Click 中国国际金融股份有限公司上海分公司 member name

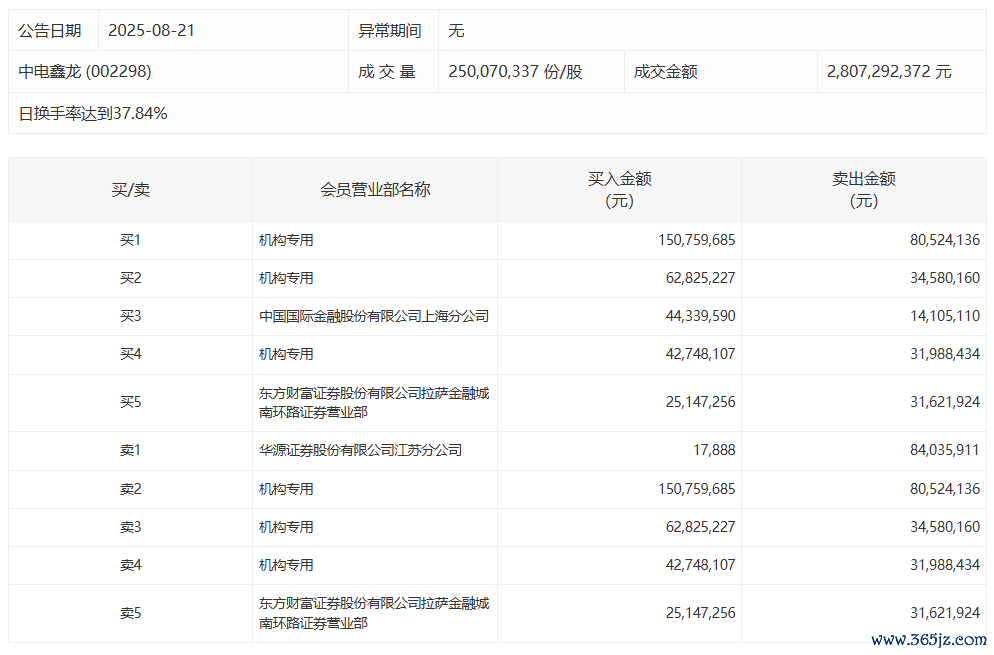[x=374, y=316]
